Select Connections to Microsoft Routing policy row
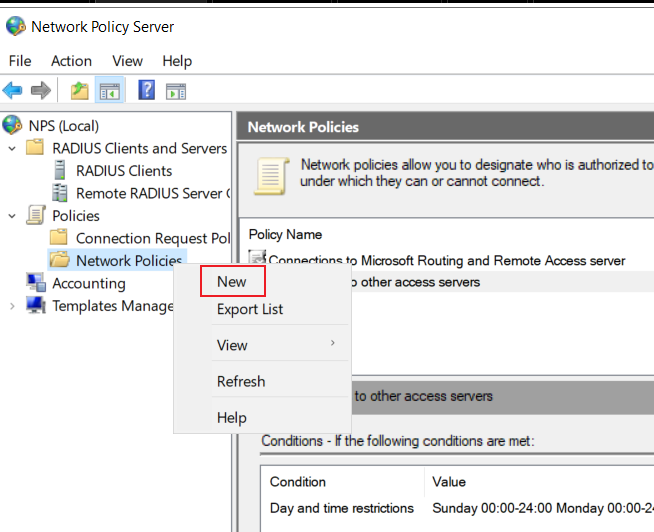 click(x=447, y=260)
